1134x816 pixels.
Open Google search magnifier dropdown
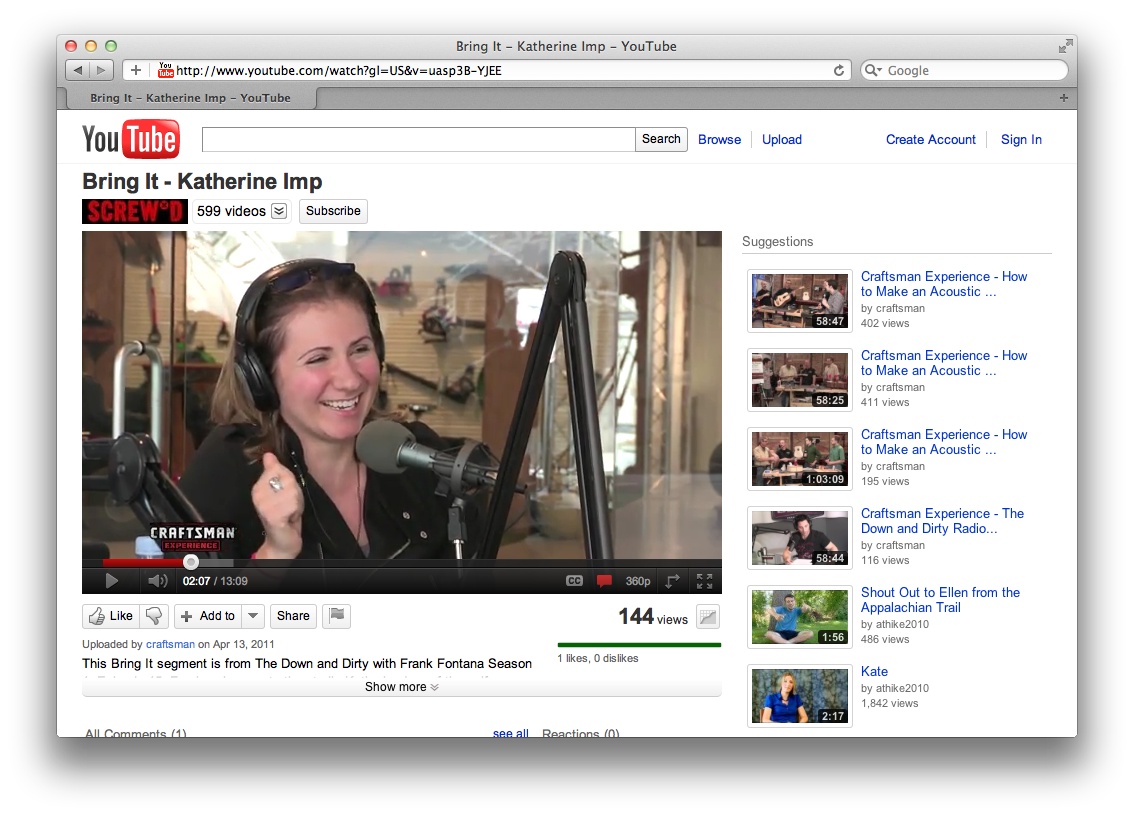click(873, 70)
